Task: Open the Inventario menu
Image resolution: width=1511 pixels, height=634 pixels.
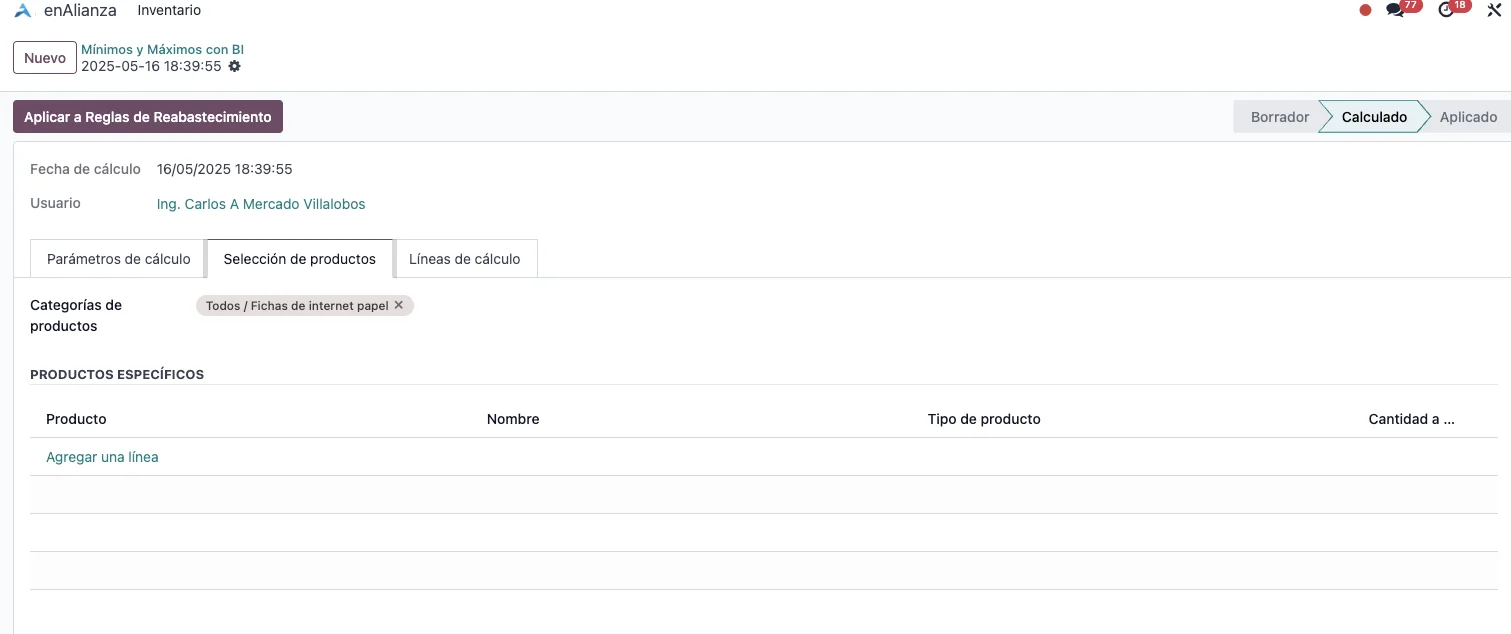Action: (x=169, y=10)
